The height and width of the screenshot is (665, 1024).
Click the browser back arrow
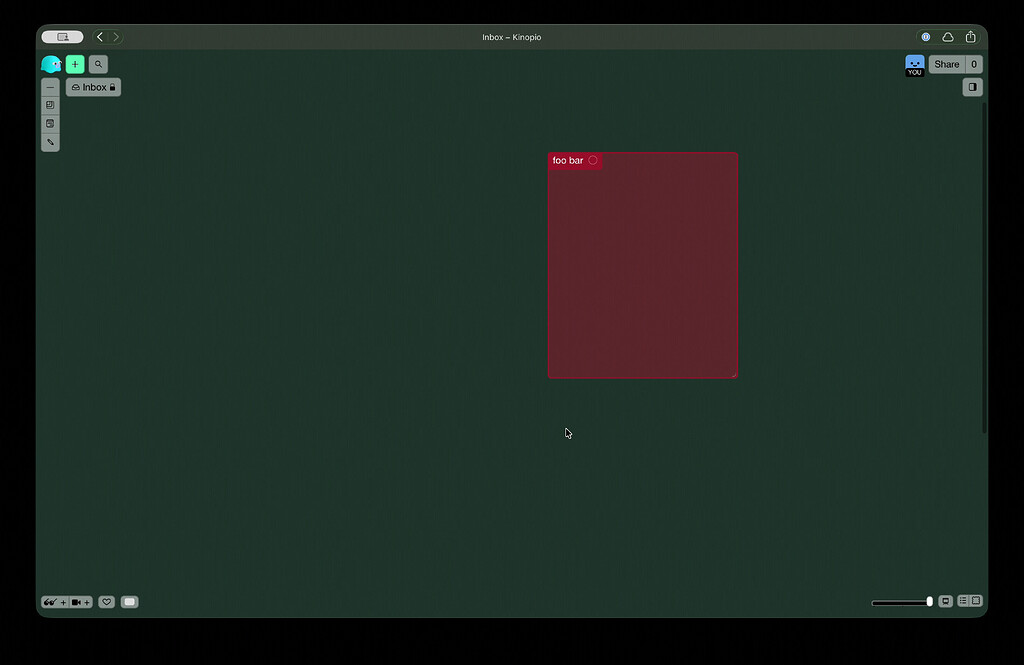pos(100,37)
